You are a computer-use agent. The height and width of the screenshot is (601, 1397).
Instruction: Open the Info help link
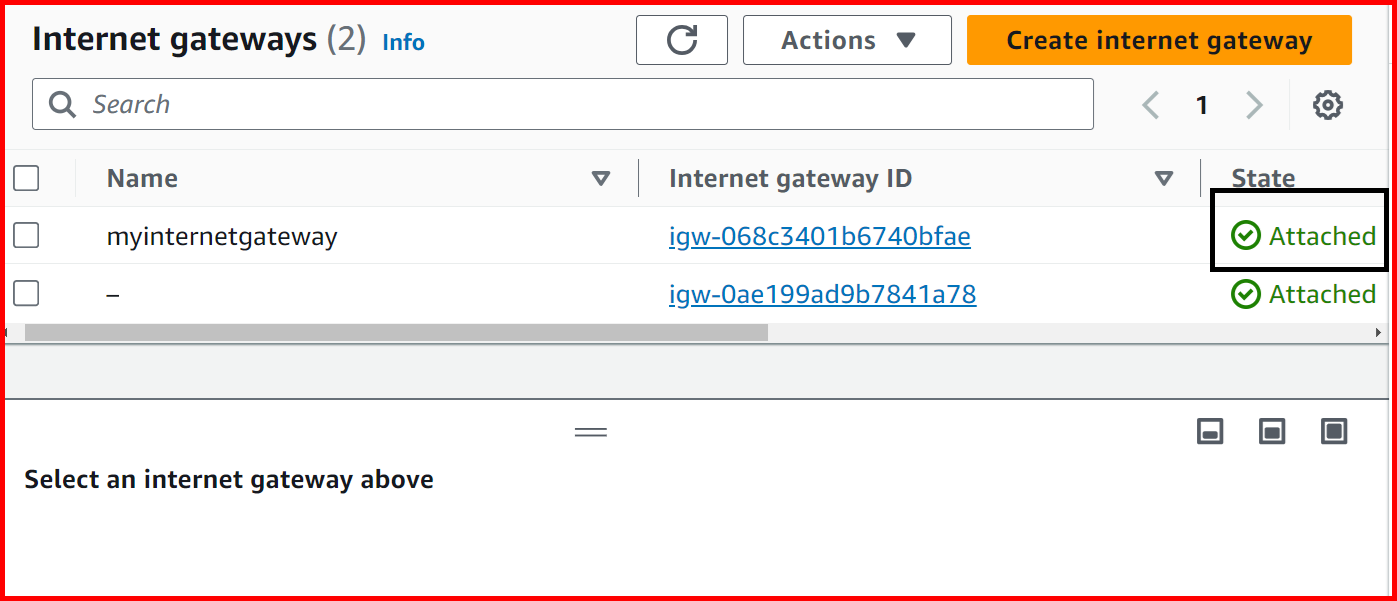coord(403,42)
